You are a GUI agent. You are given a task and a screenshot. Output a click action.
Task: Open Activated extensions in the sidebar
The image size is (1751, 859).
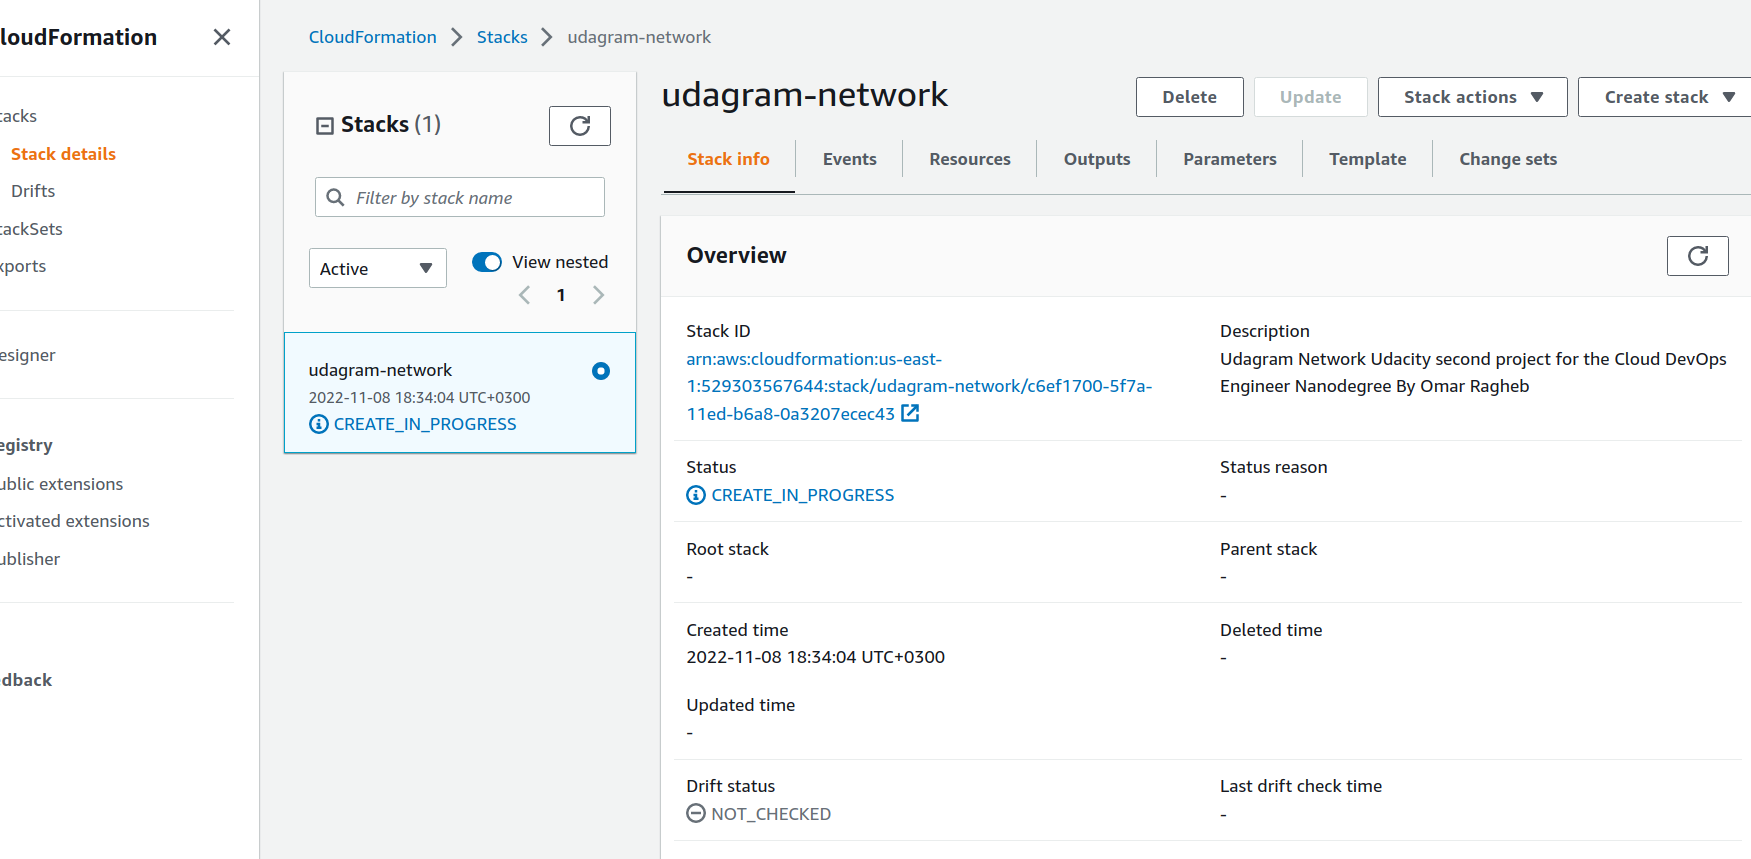tap(75, 521)
